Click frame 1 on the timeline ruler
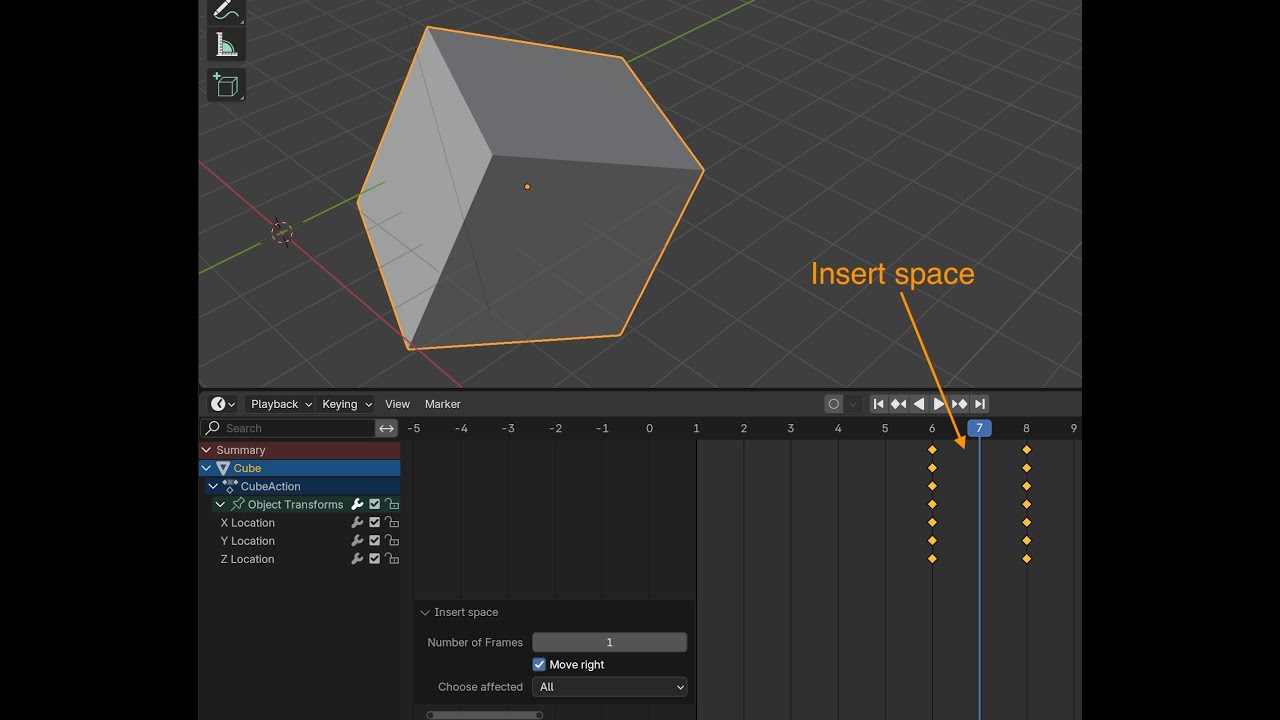Viewport: 1280px width, 720px height. (696, 428)
